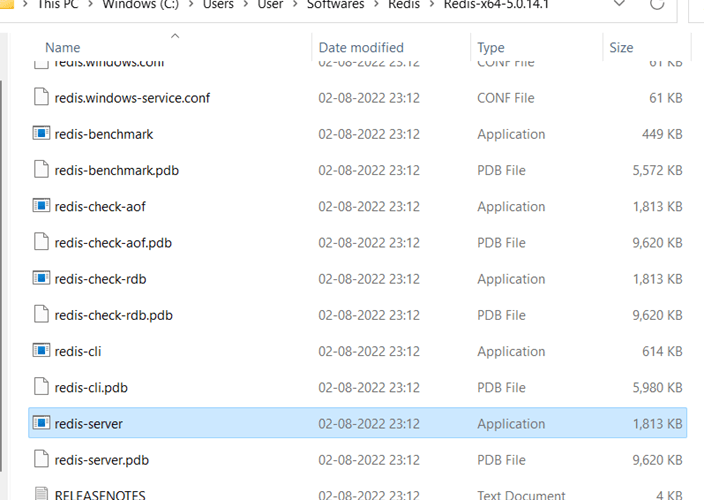Go to Softwares in the breadcrumb path
704x500 pixels.
(x=335, y=4)
